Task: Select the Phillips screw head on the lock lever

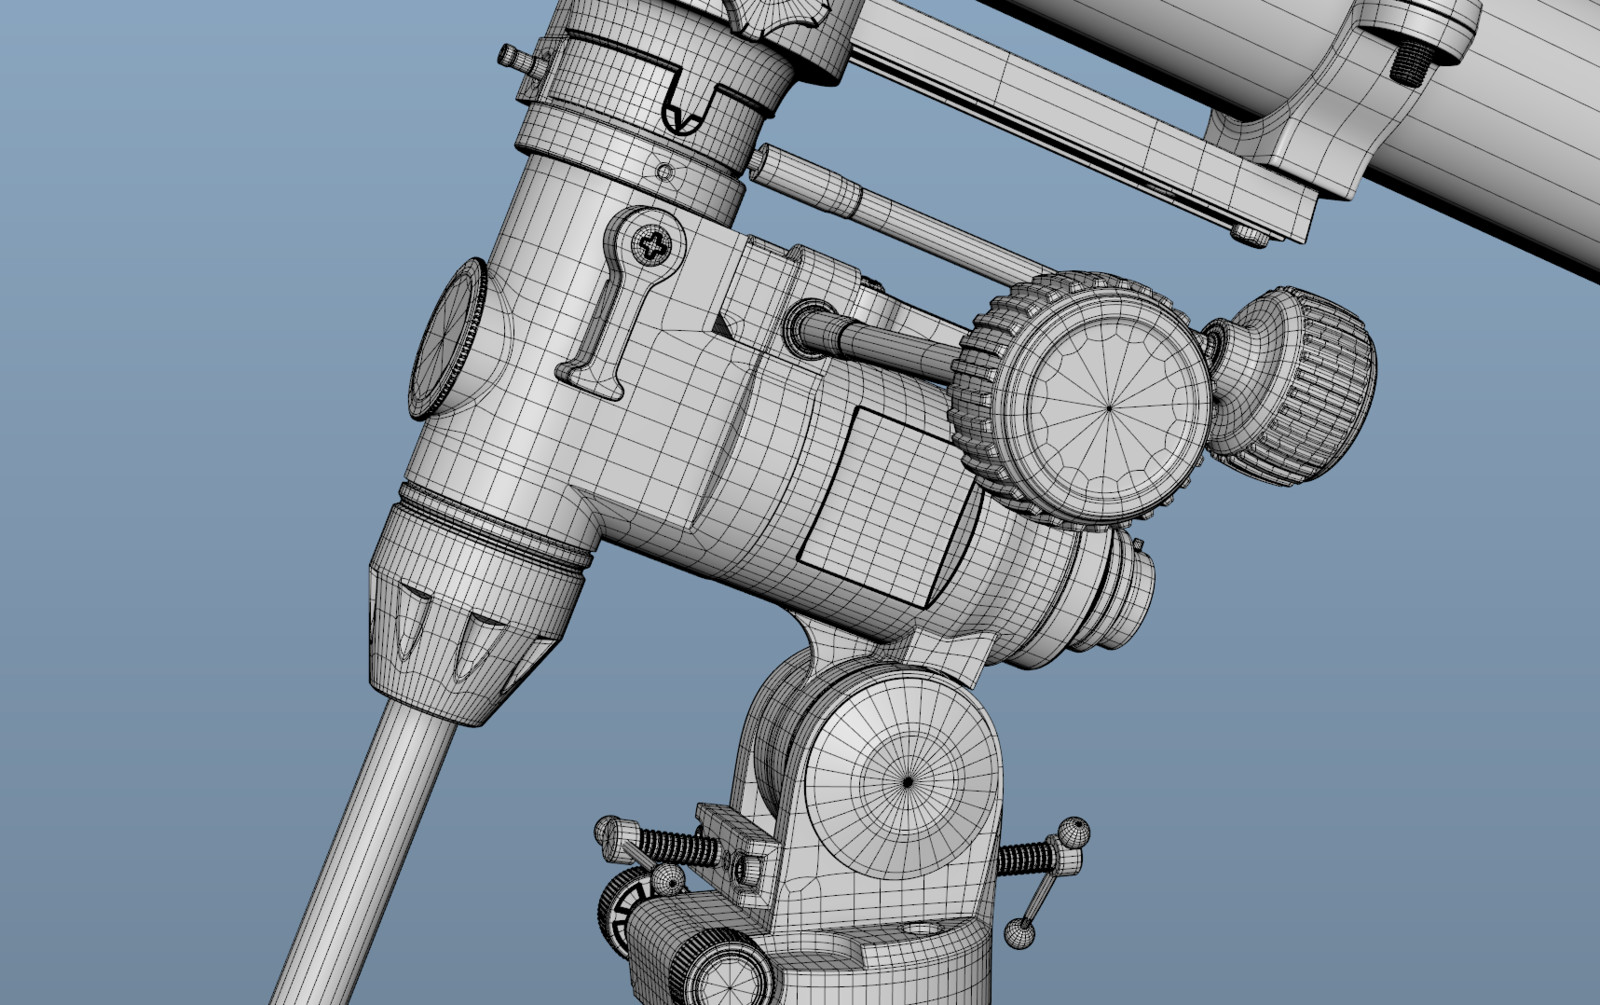Action: click(654, 244)
